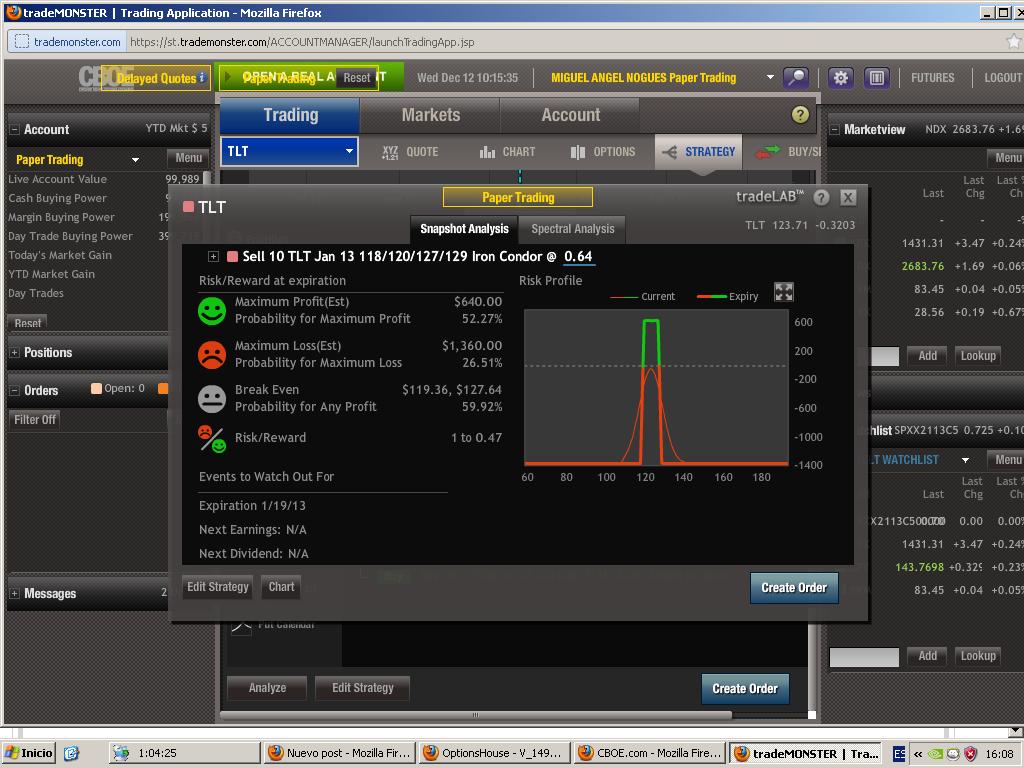Screen dimensions: 1024x768
Task: Enlarge the Risk Profile chart with expand icon
Action: [784, 292]
